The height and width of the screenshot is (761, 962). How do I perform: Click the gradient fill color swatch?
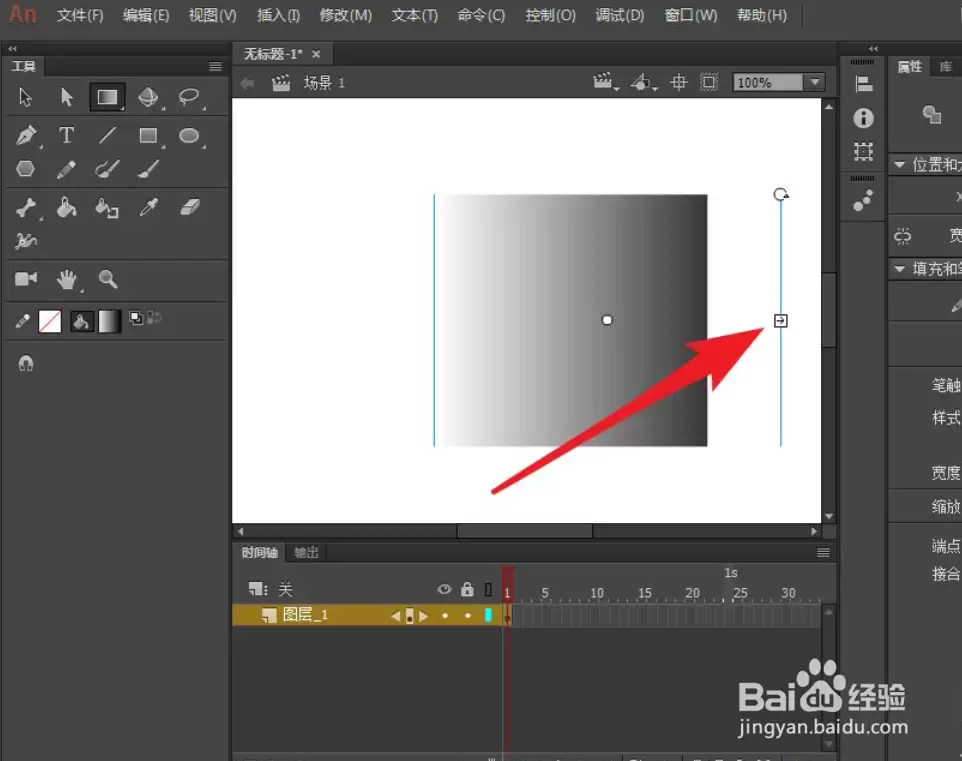click(x=110, y=321)
